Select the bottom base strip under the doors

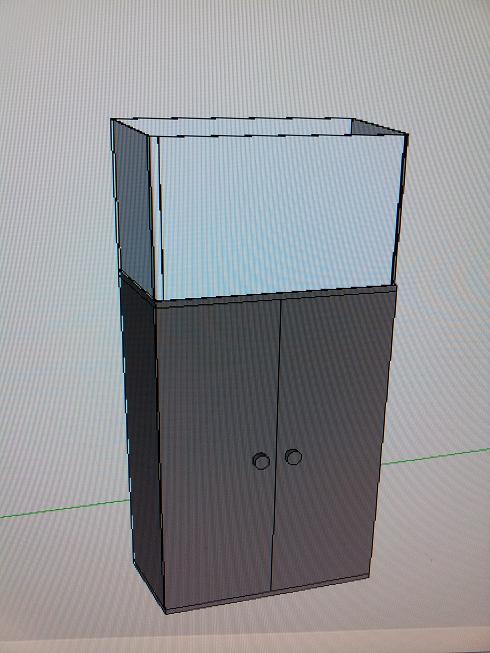click(x=266, y=595)
